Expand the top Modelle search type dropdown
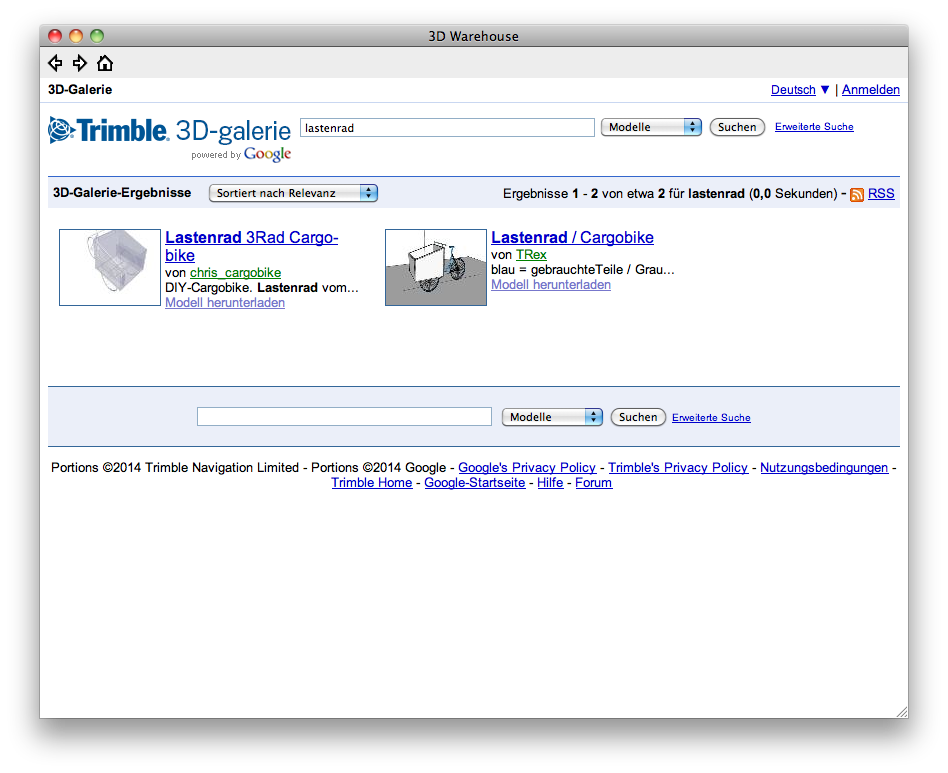948x773 pixels. tap(651, 127)
